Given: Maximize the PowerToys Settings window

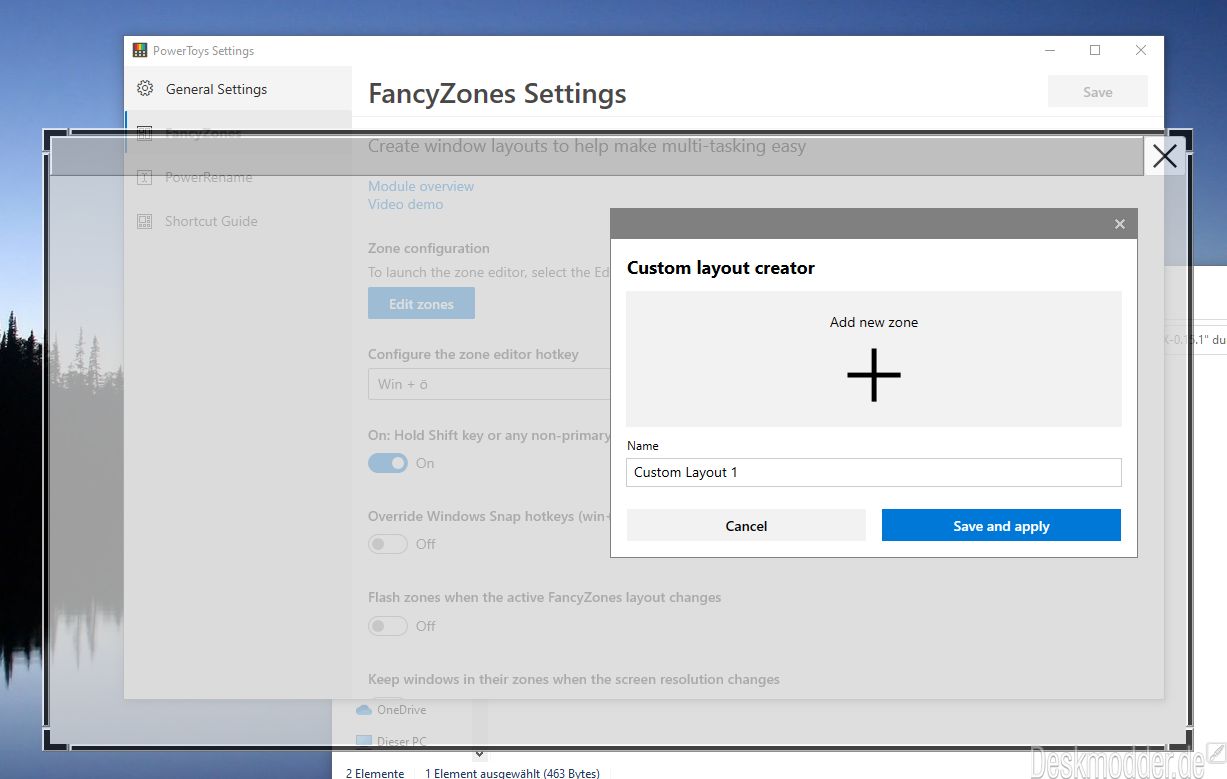Looking at the screenshot, I should (x=1095, y=50).
